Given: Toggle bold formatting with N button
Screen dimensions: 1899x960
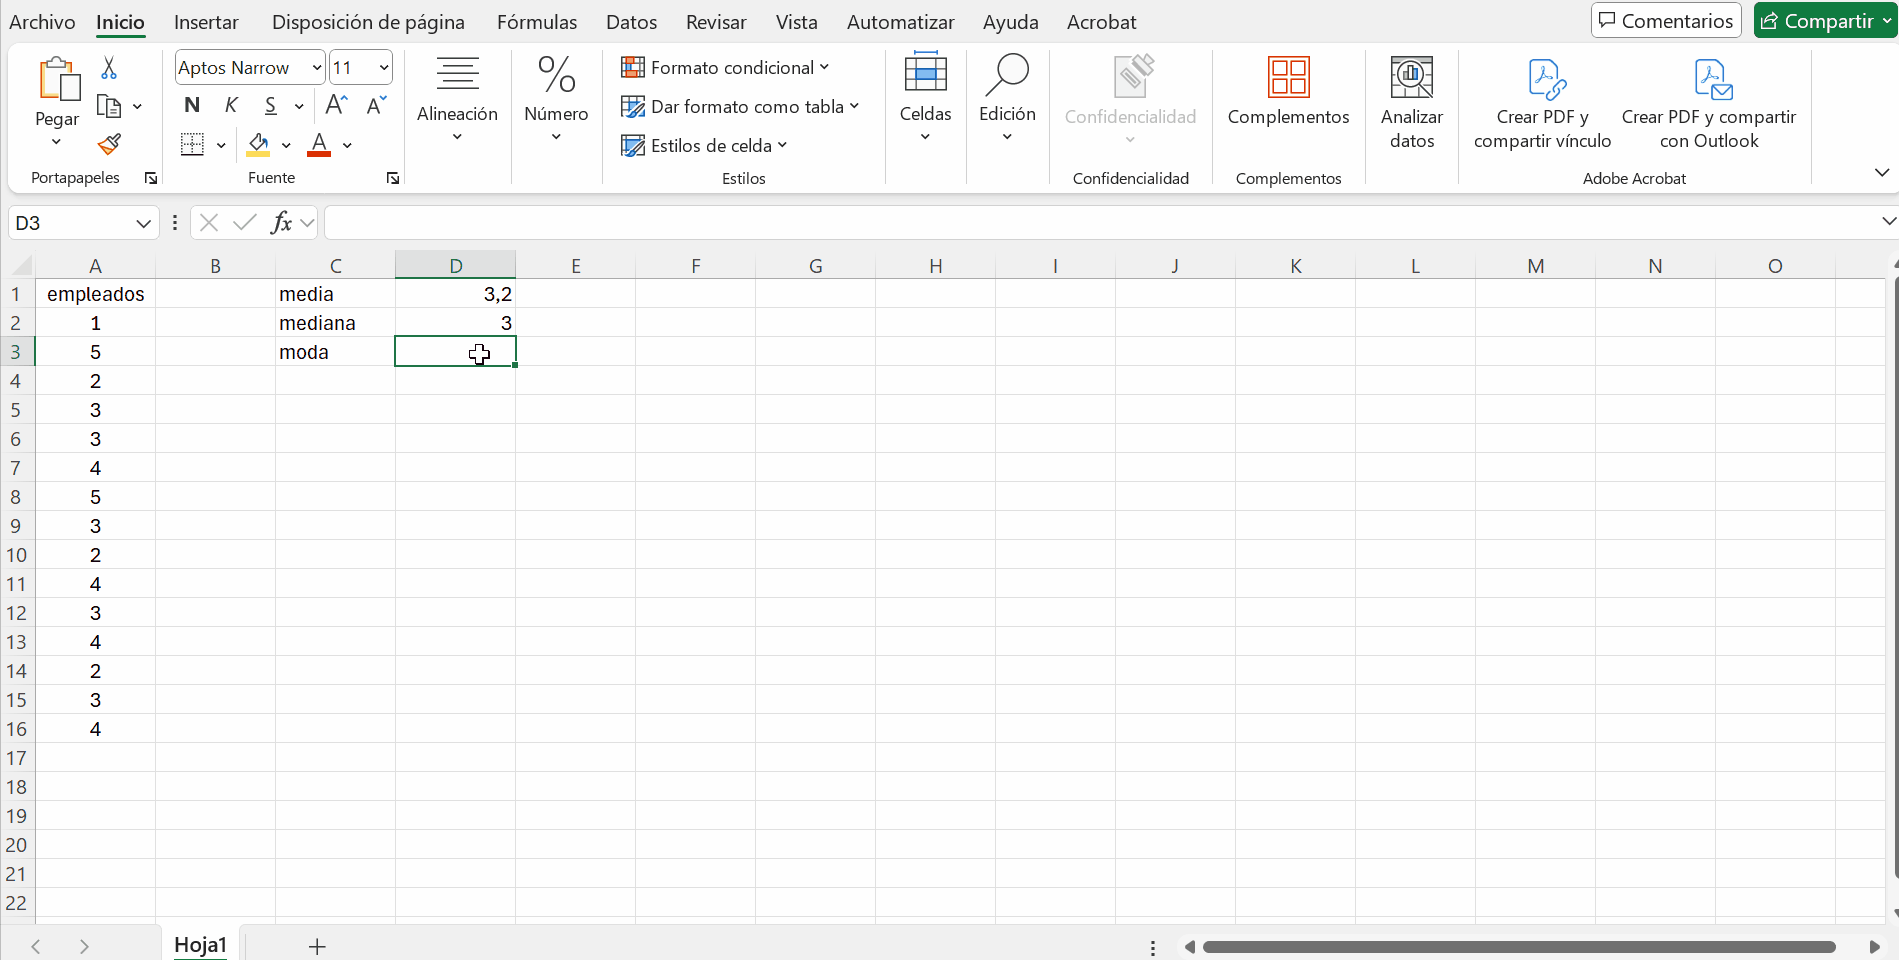Looking at the screenshot, I should pos(192,105).
